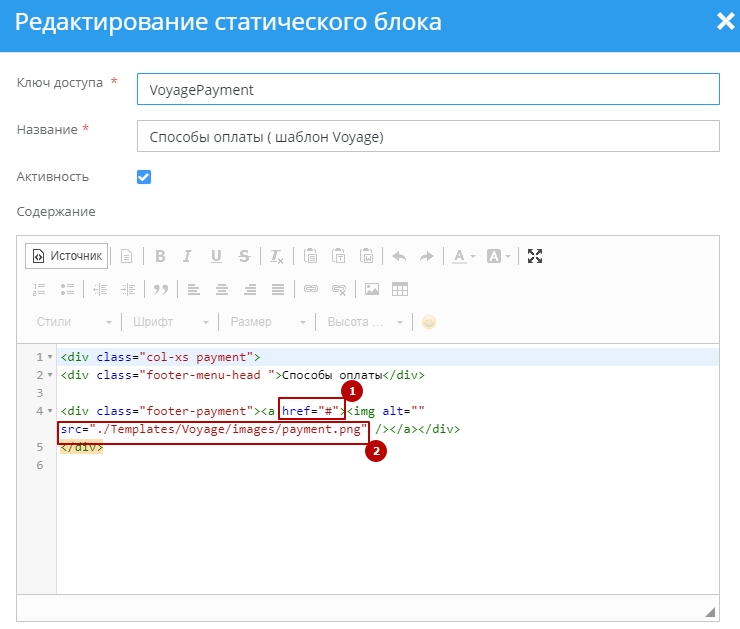Click the insert link icon
Screen dimensions: 740x629
click(x=311, y=290)
